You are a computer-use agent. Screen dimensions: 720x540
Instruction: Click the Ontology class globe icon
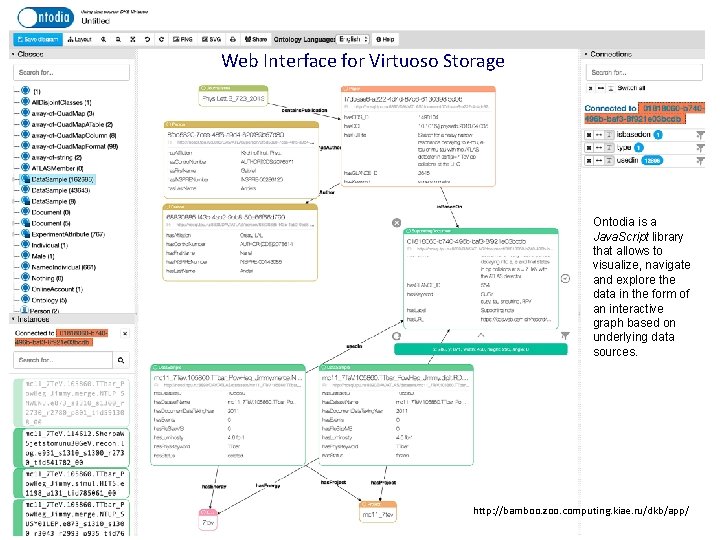(25, 300)
